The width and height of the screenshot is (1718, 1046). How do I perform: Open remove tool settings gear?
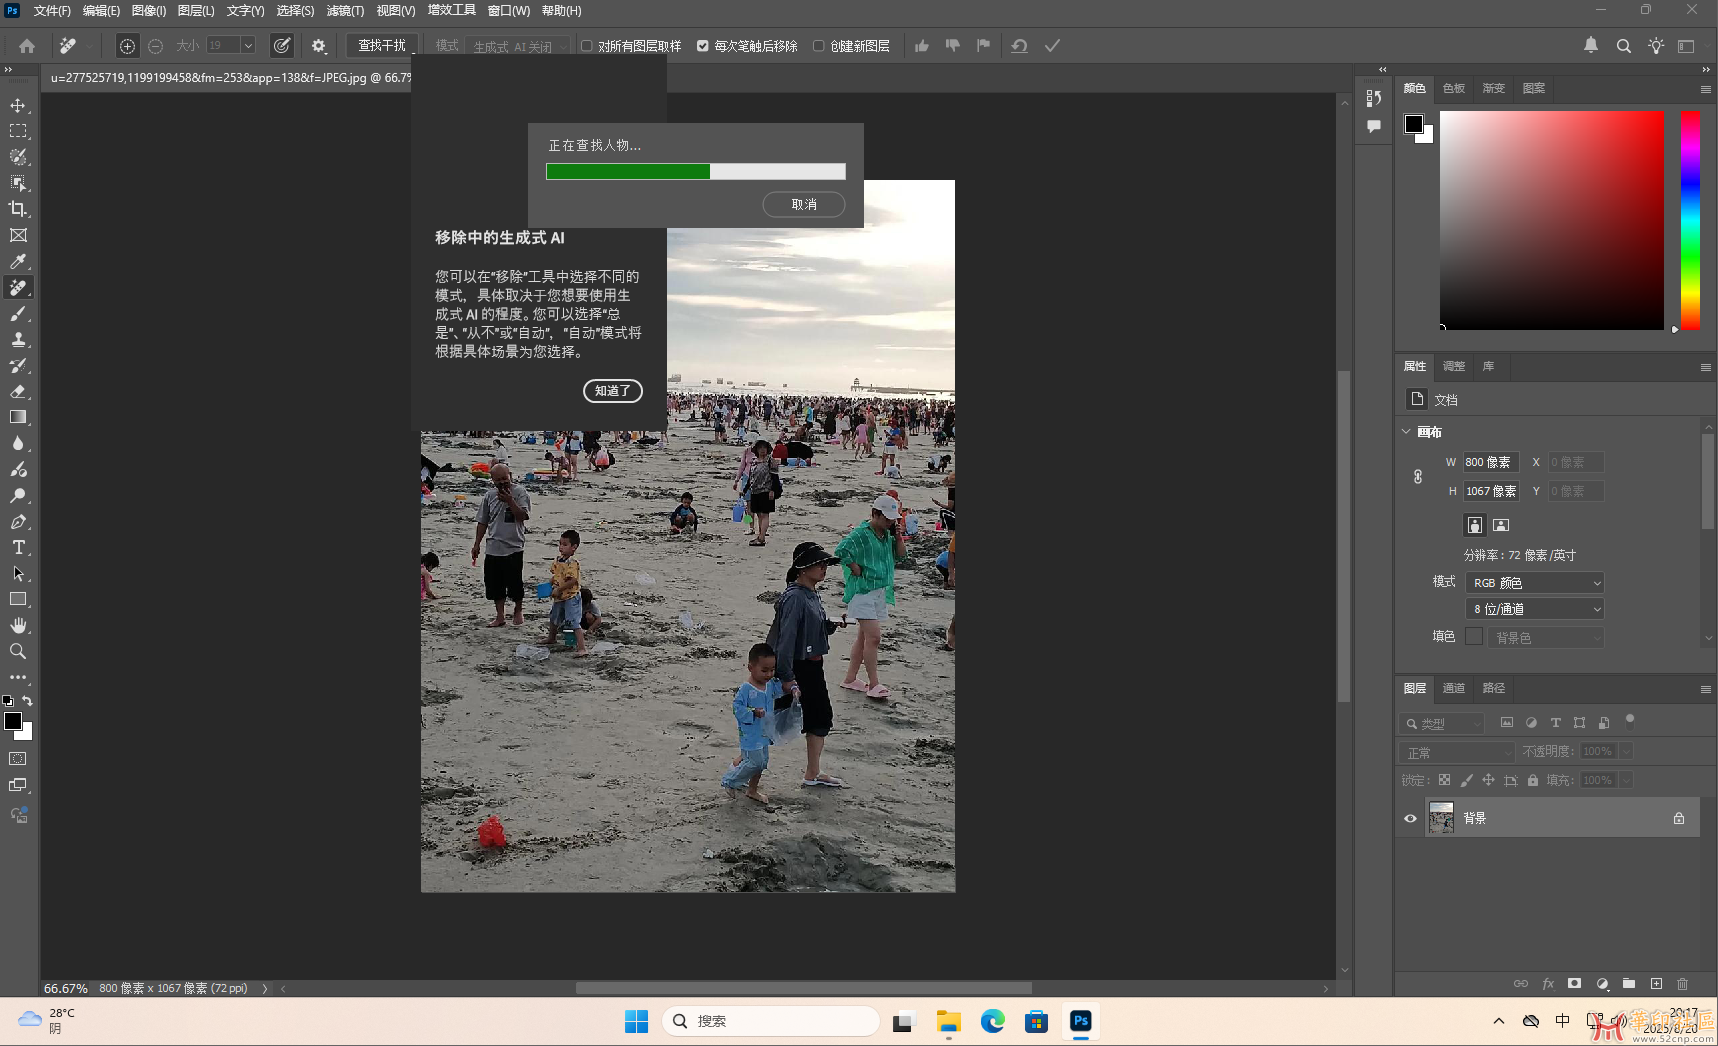coord(319,46)
